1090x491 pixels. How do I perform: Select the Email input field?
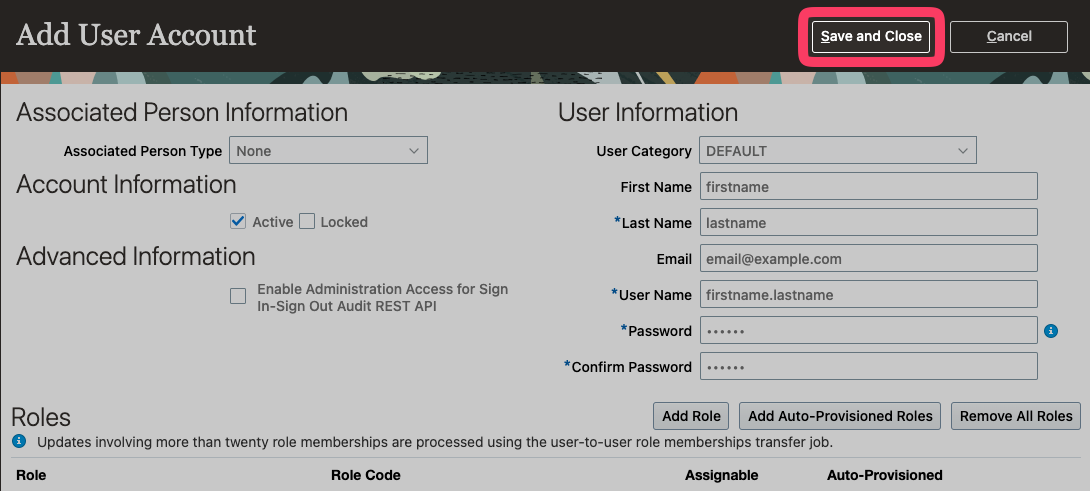(x=868, y=259)
